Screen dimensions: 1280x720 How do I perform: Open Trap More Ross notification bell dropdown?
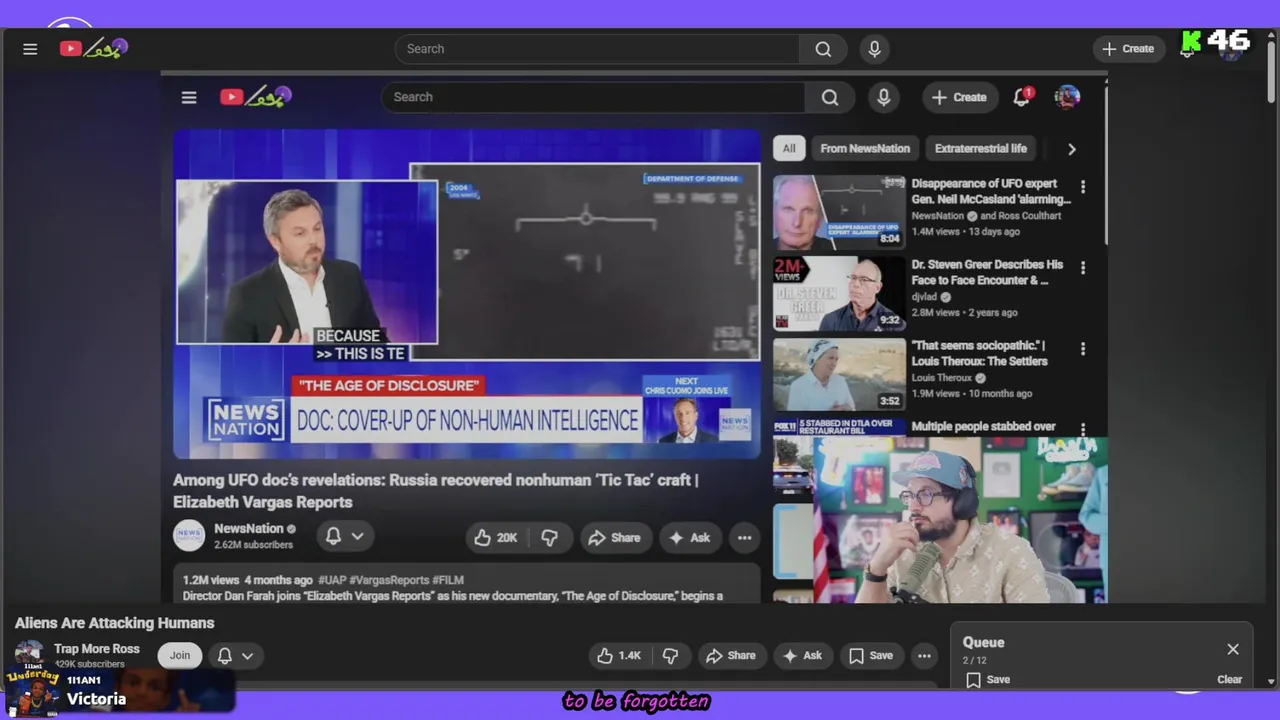[235, 655]
